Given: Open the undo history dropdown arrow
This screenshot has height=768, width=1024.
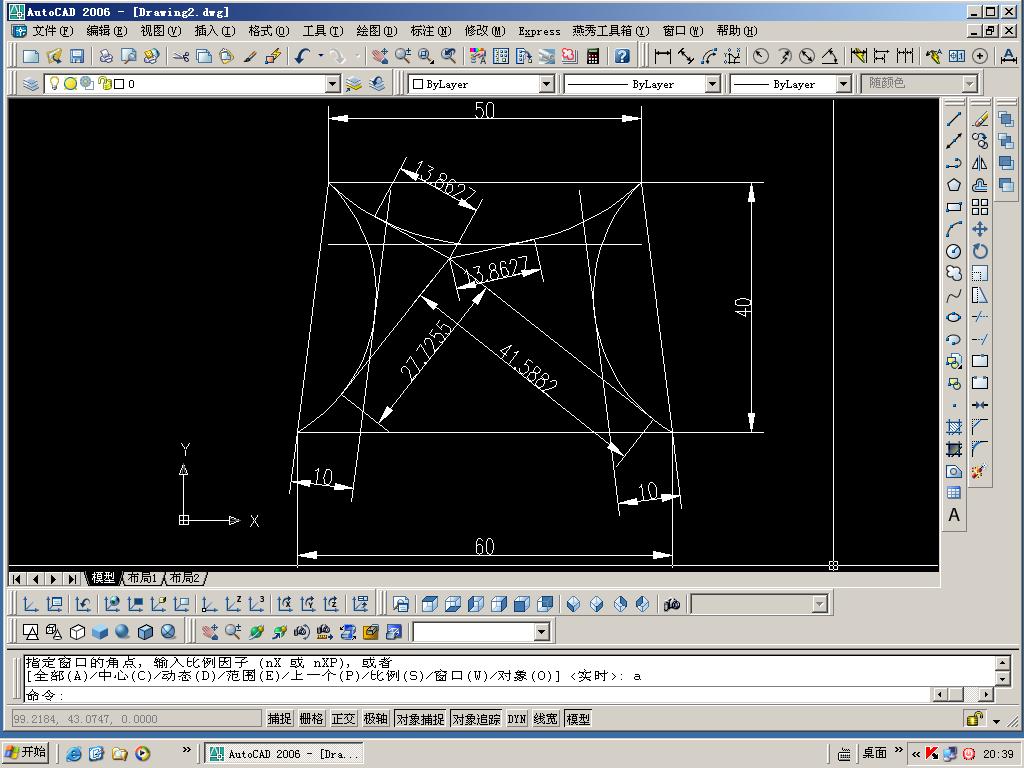Looking at the screenshot, I should [321, 56].
